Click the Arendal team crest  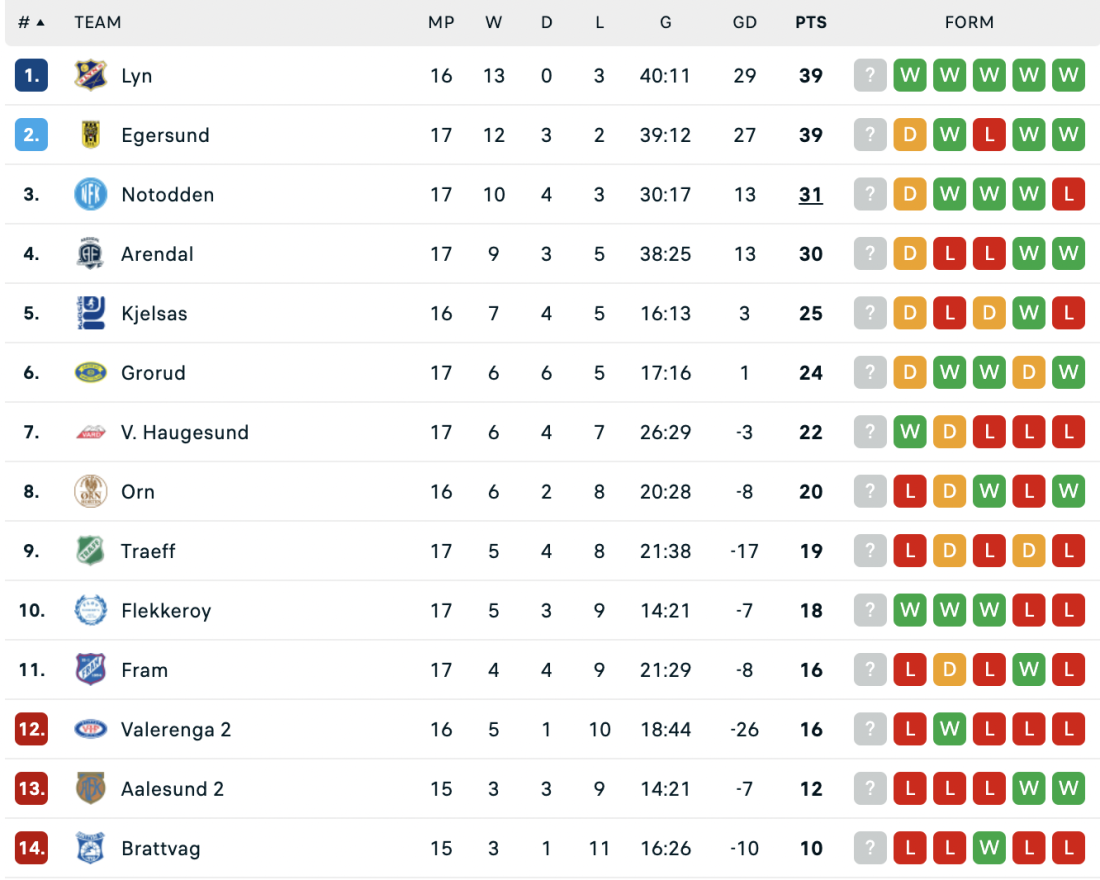point(91,254)
